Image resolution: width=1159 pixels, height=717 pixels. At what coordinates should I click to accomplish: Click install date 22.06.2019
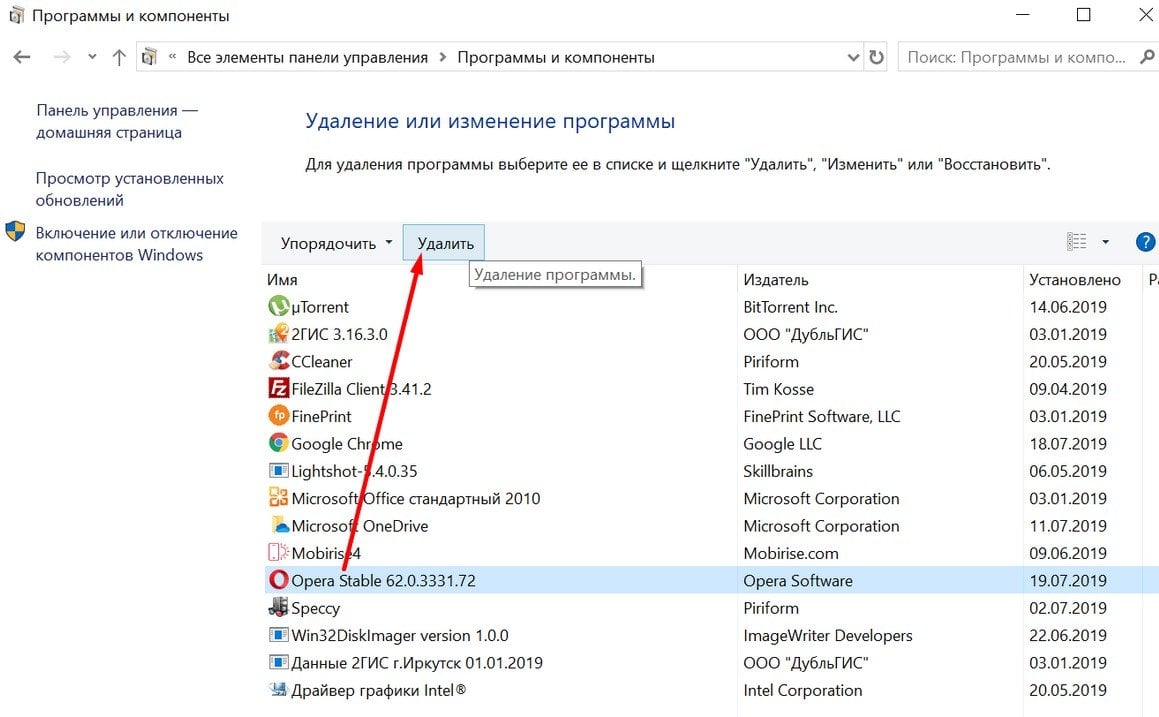1067,634
